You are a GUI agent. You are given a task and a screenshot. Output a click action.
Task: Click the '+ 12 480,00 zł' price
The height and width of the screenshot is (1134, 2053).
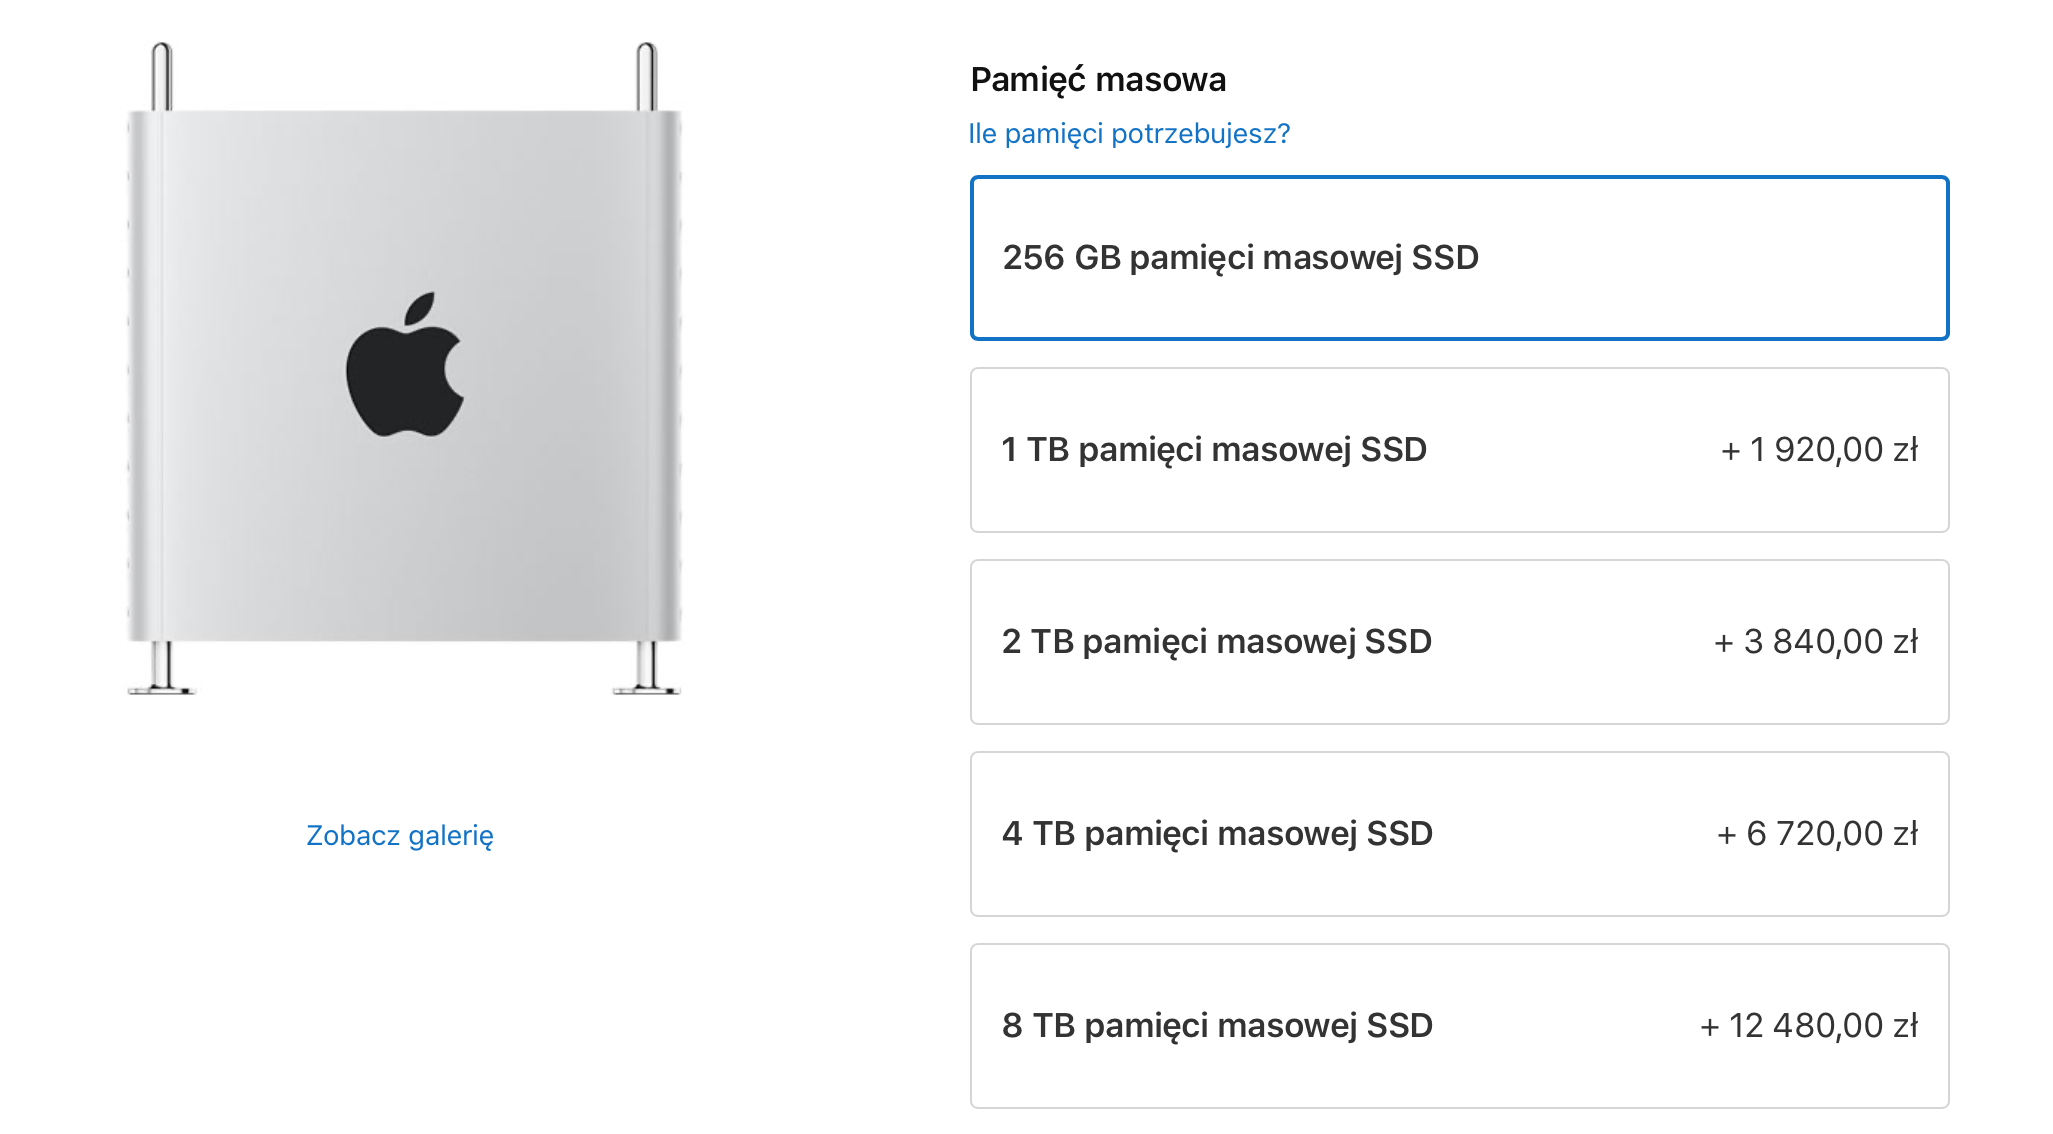(x=1809, y=1026)
